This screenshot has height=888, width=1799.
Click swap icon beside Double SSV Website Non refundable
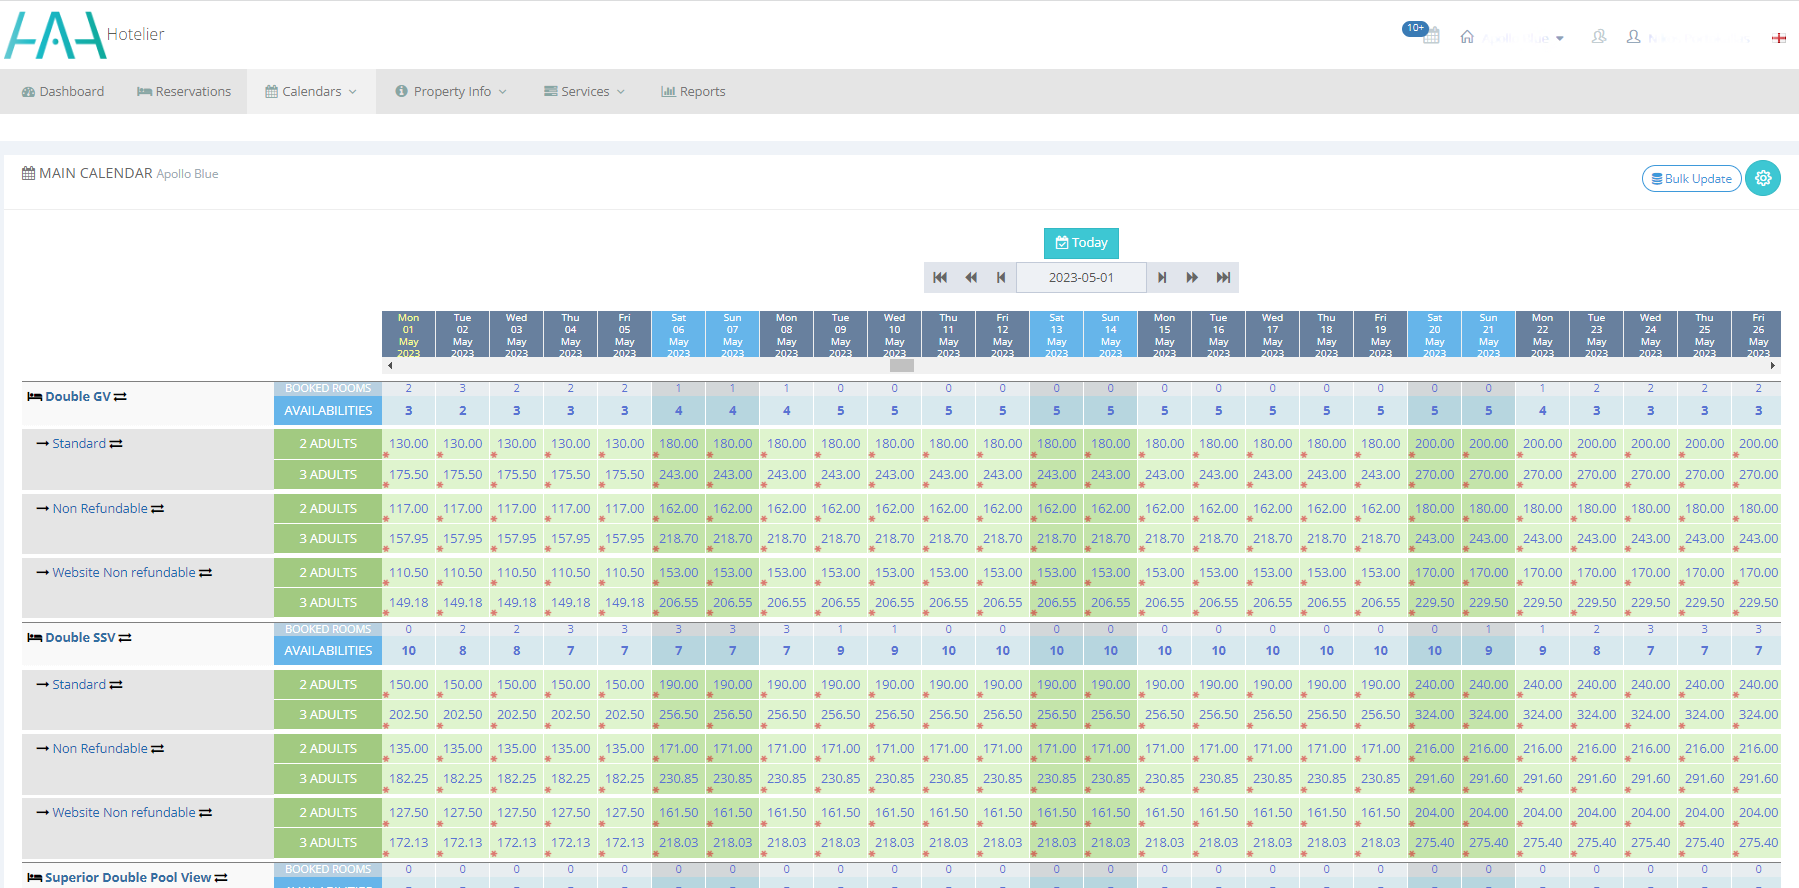coord(205,813)
